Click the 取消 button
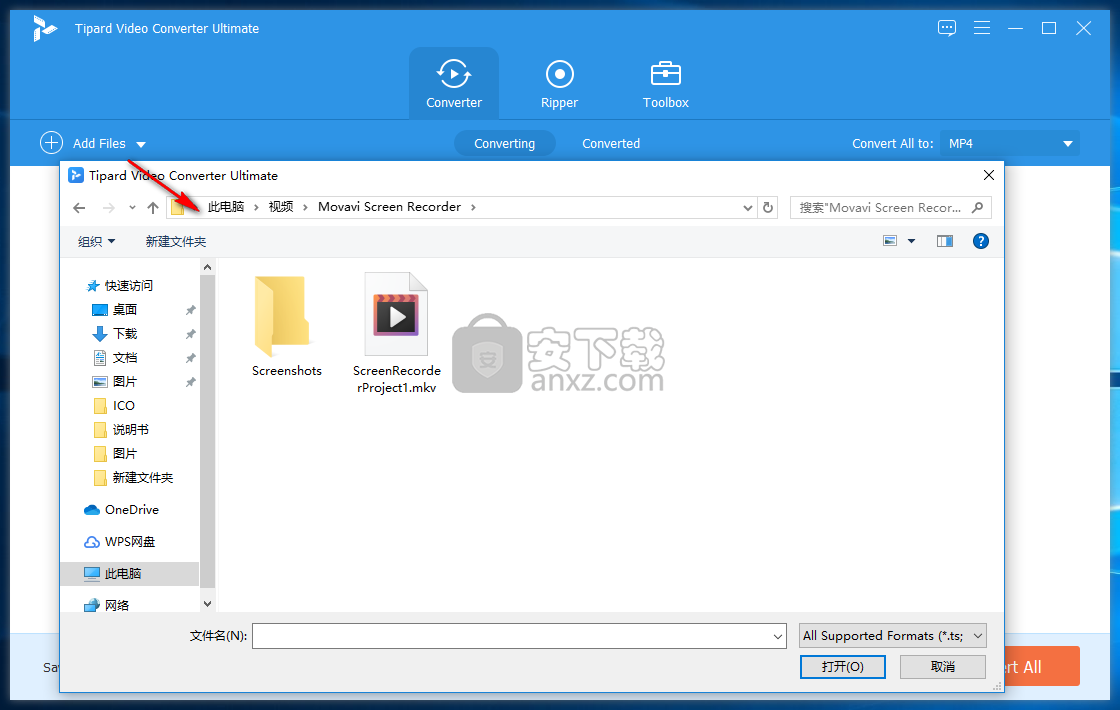Image resolution: width=1120 pixels, height=710 pixels. [943, 666]
